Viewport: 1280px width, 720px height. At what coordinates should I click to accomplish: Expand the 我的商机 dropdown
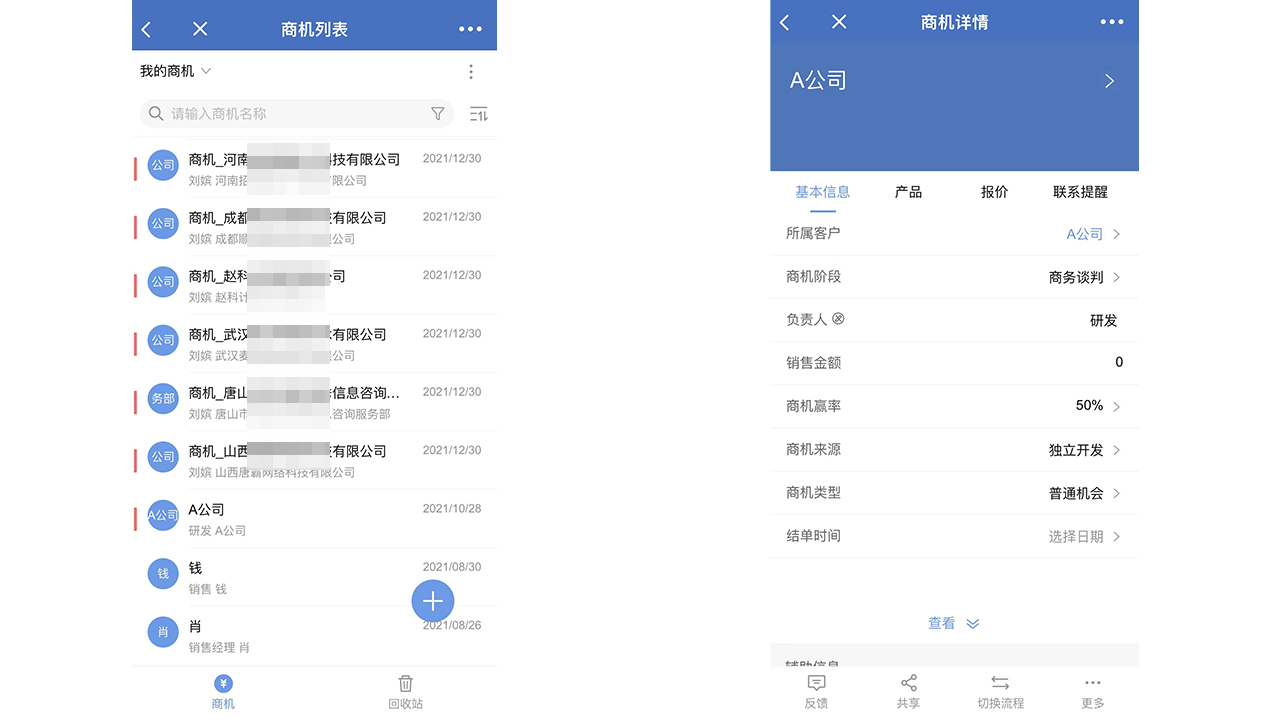click(176, 71)
